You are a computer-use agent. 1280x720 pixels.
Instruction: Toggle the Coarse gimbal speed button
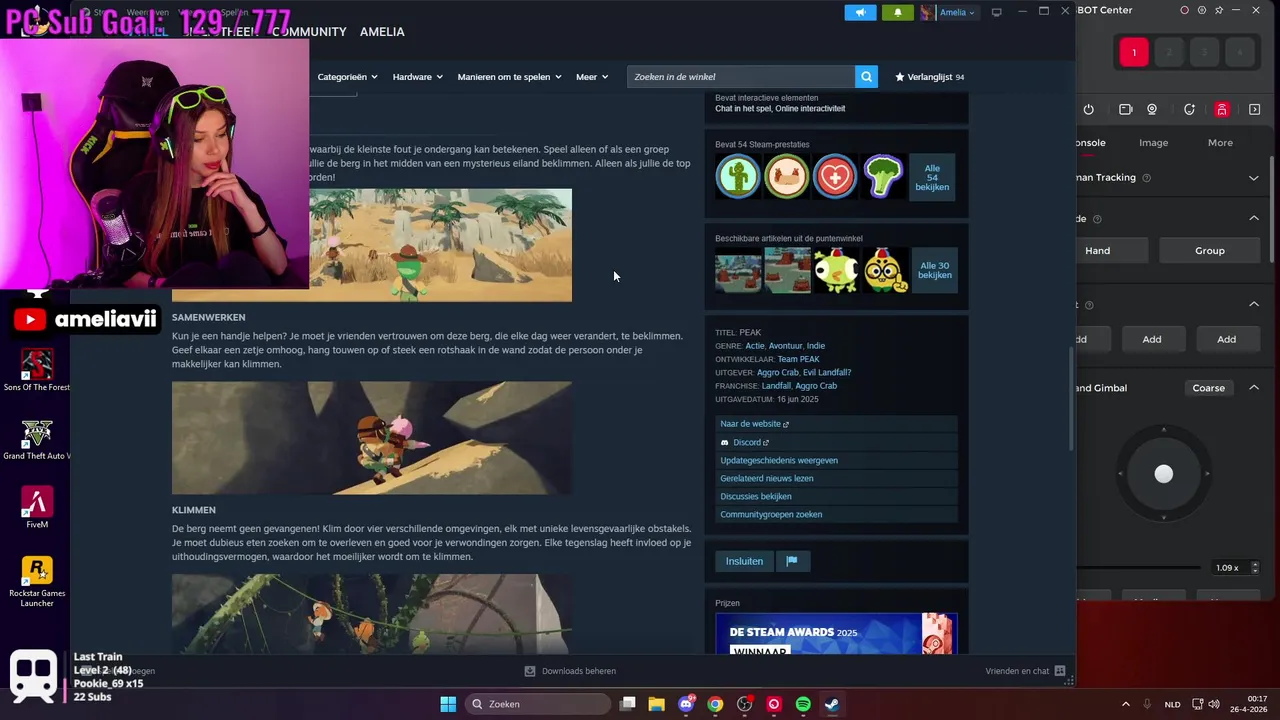pos(1208,388)
